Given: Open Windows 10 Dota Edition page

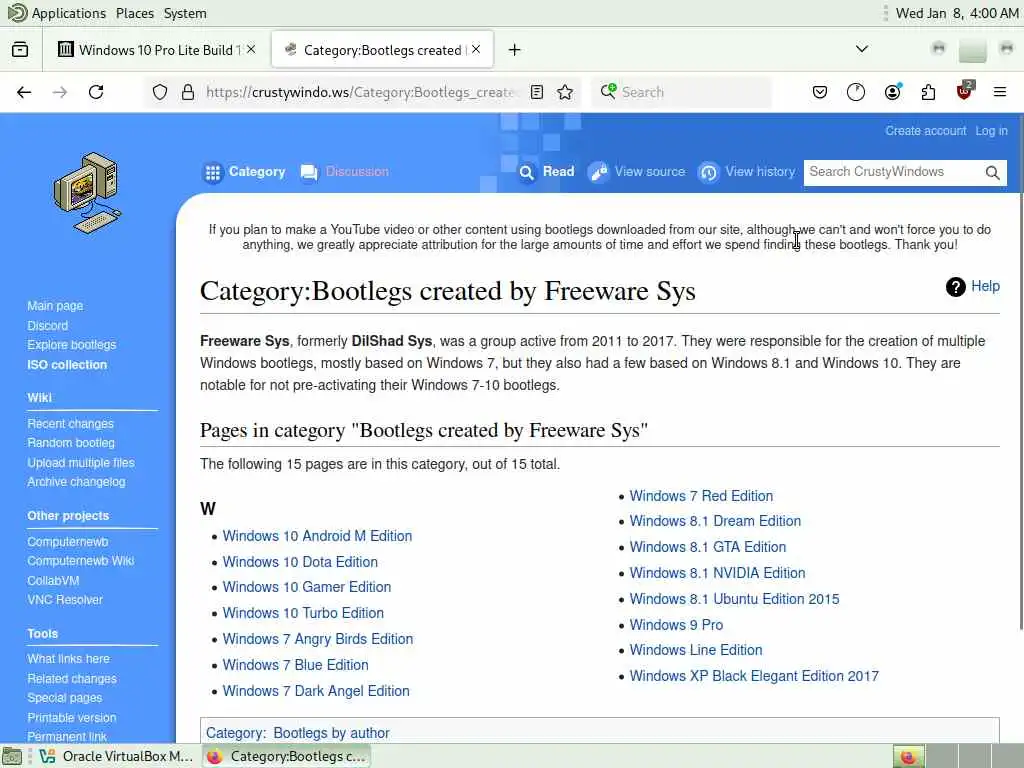Looking at the screenshot, I should (300, 562).
